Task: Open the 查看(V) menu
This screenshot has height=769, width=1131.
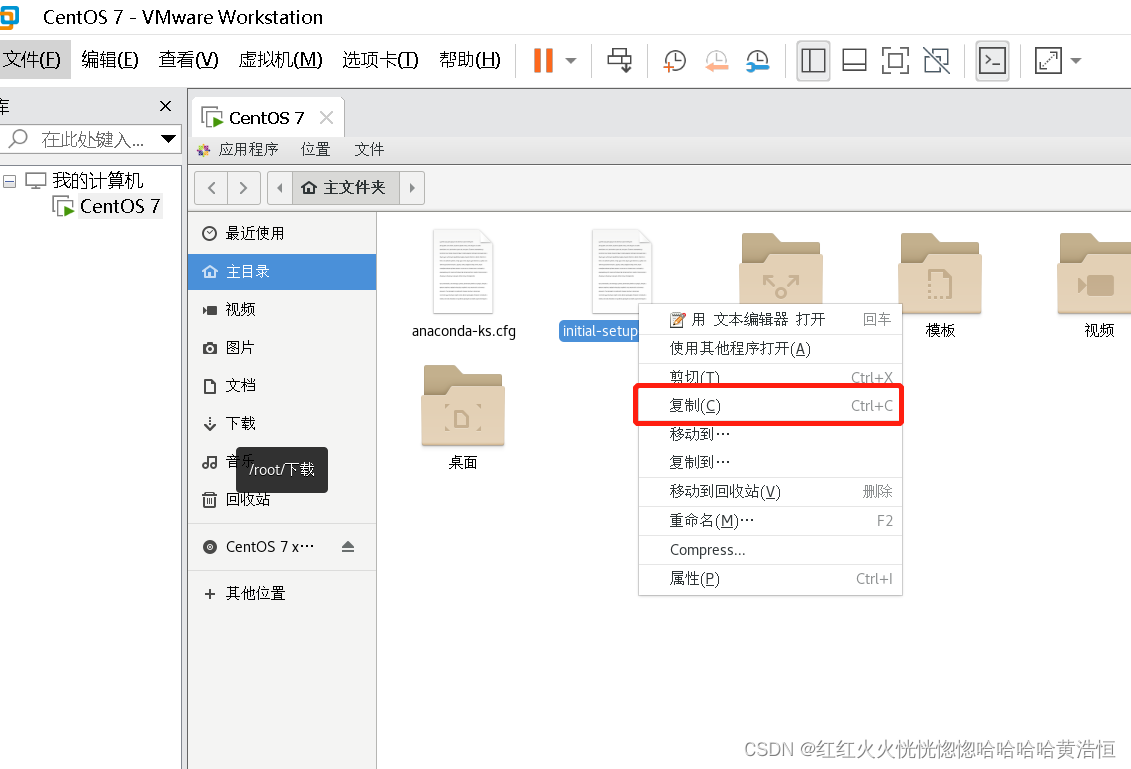Action: point(188,60)
